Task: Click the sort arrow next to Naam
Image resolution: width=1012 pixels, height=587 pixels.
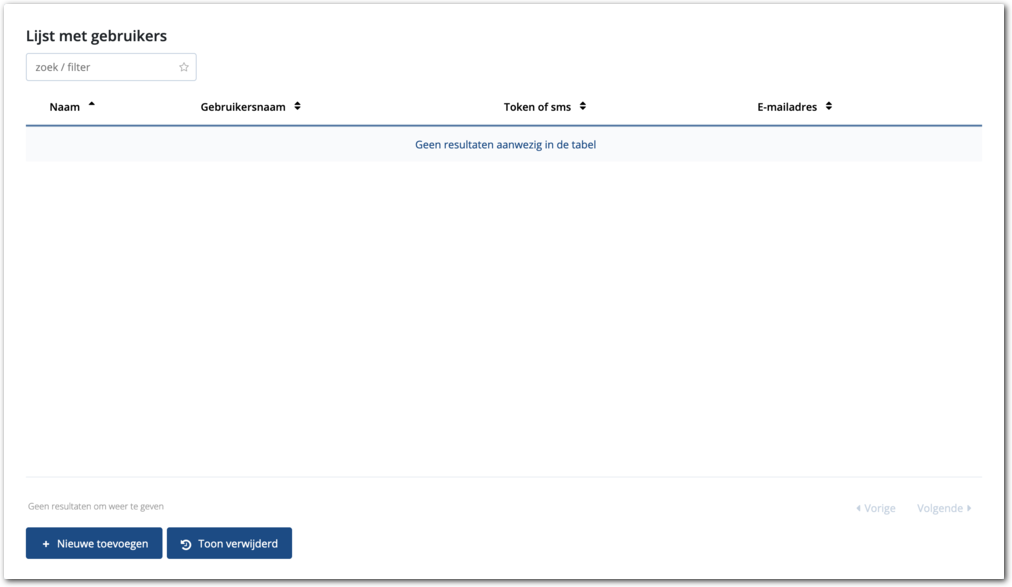Action: [x=92, y=105]
